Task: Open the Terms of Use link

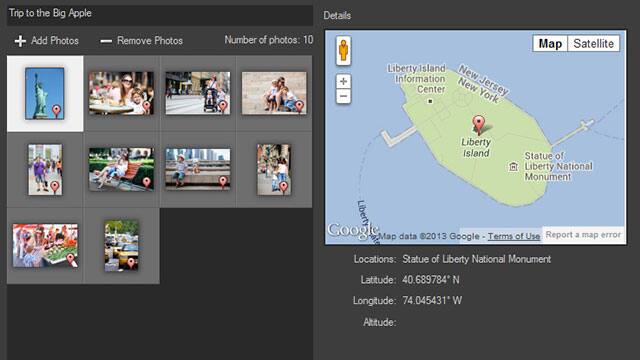Action: coord(514,236)
